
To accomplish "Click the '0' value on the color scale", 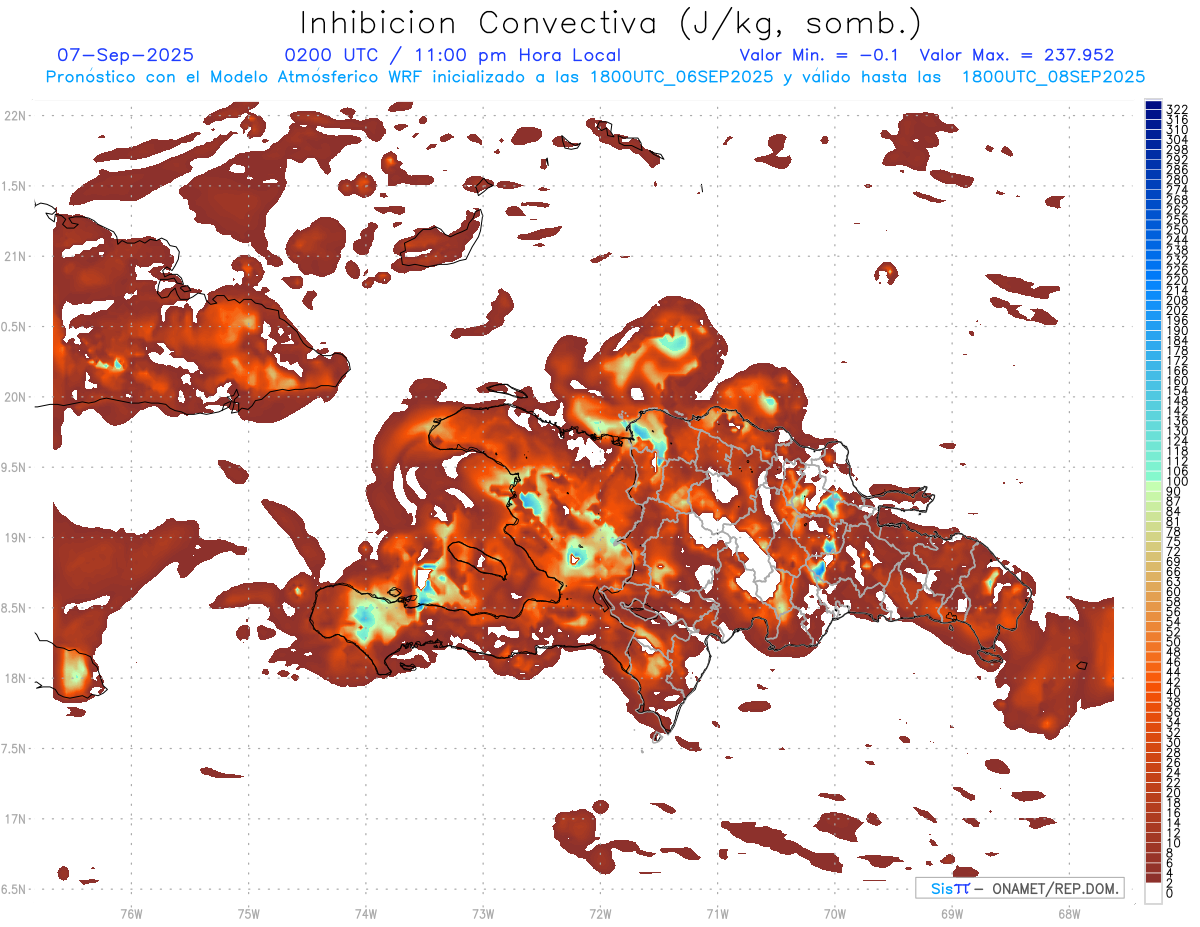I will click(1170, 893).
